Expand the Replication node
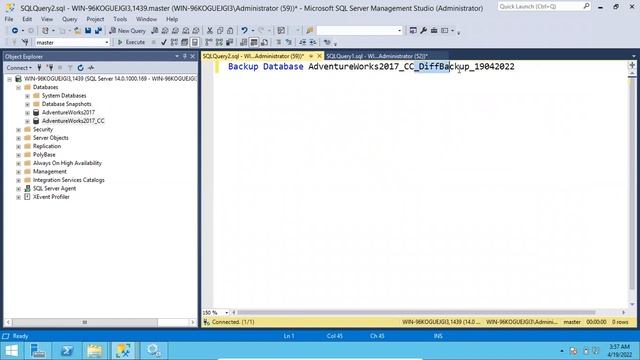Image resolution: width=640 pixels, height=360 pixels. (18, 147)
